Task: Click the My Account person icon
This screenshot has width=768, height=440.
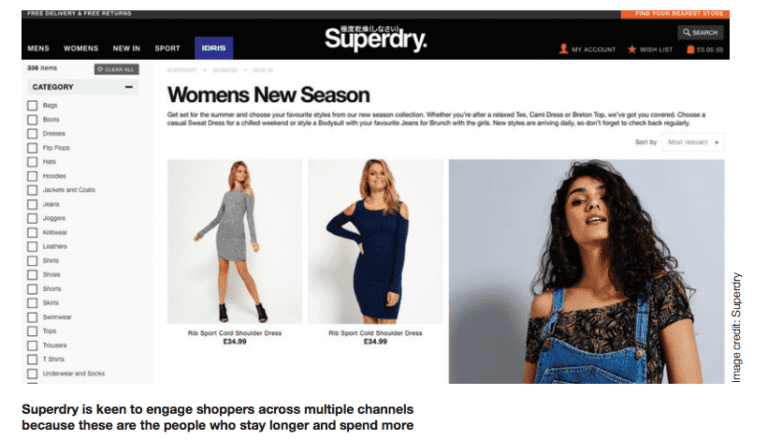Action: coord(563,49)
